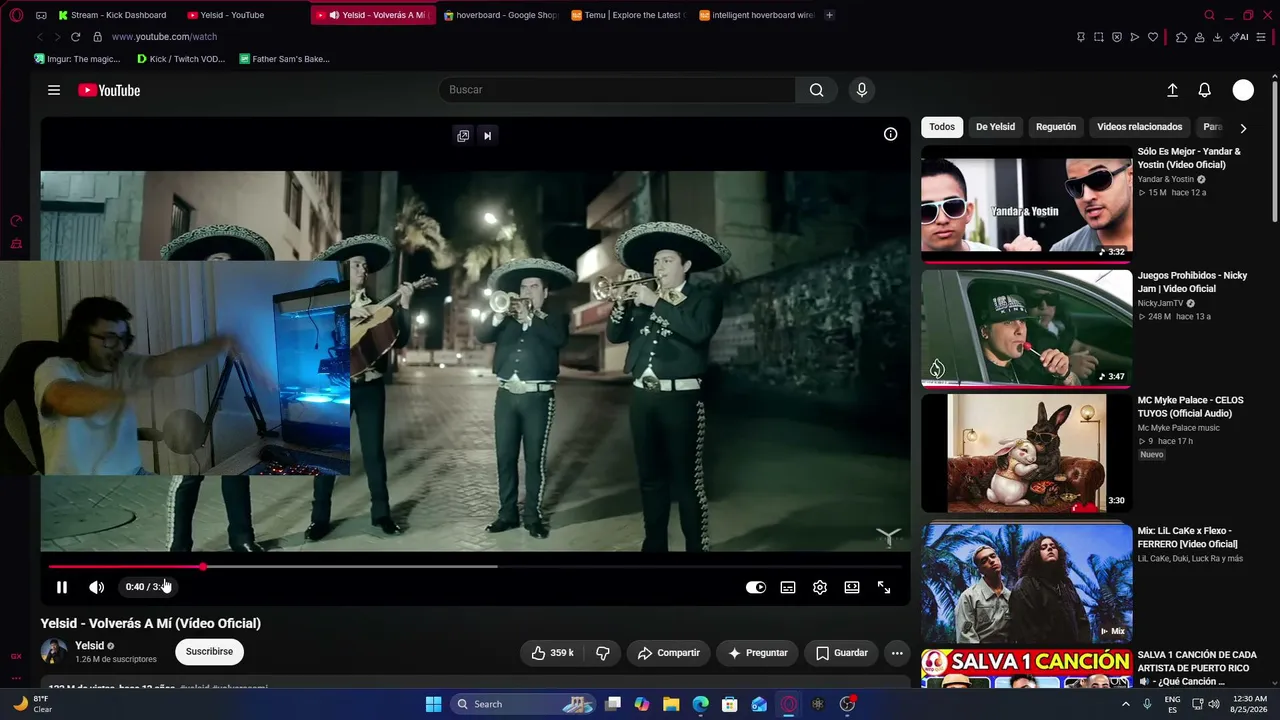Like the video with 359 k likes
Screen dimensions: 1280x720
click(552, 653)
